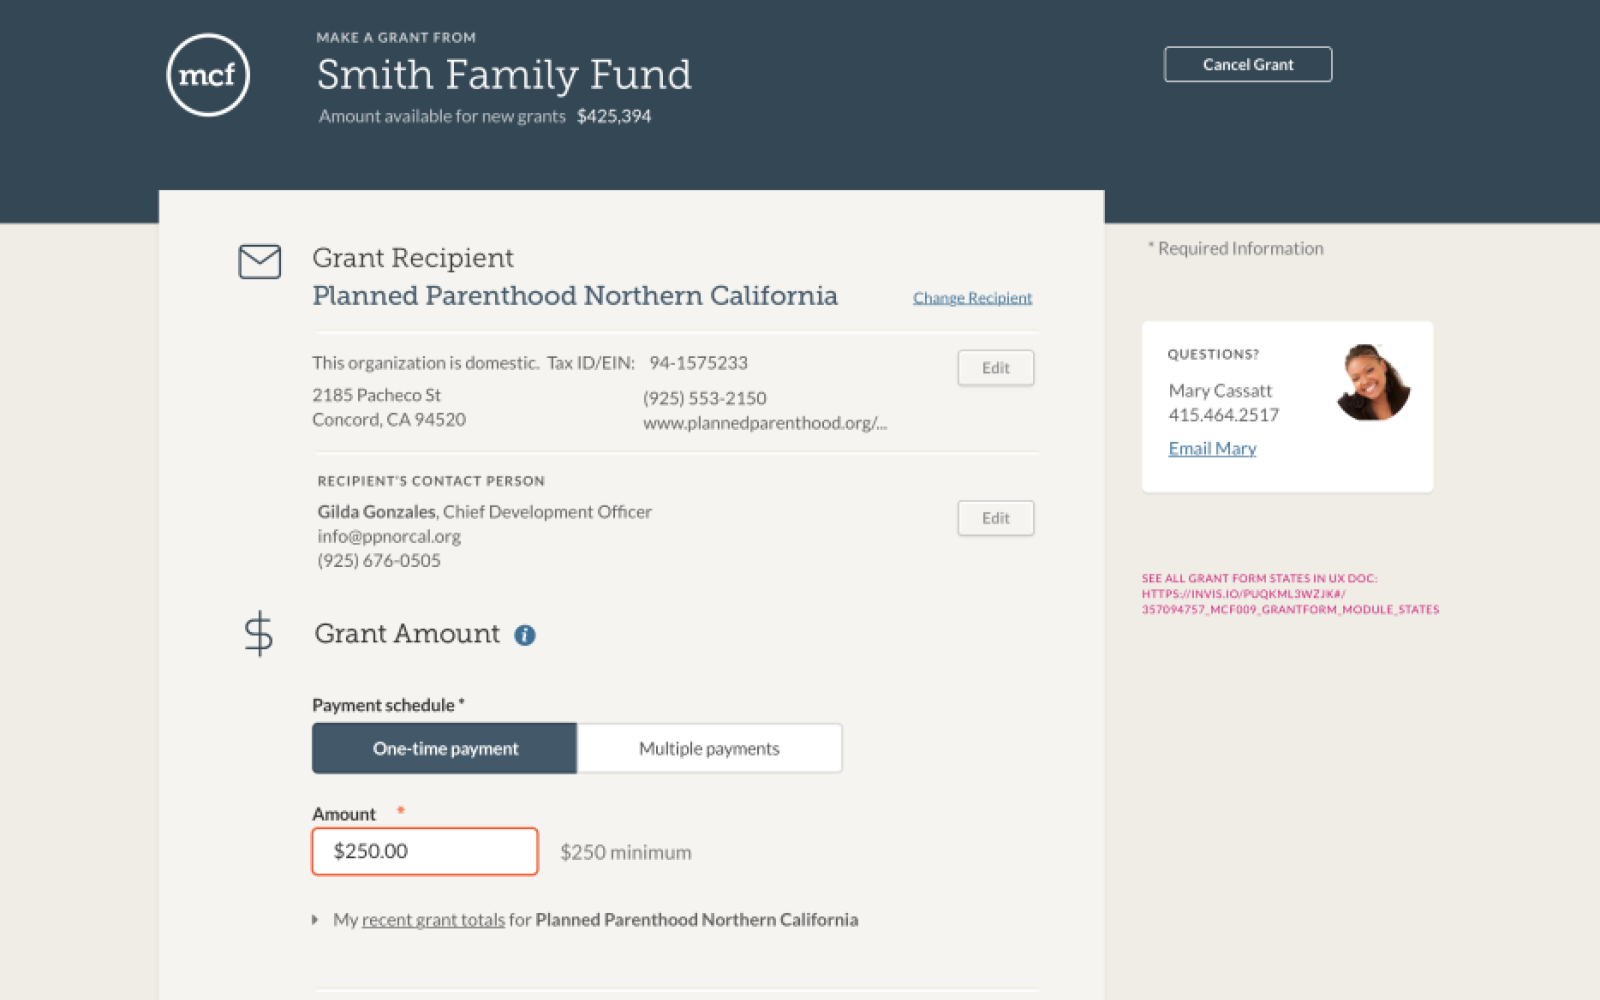This screenshot has width=1600, height=1000.
Task: Click the Smith Family Fund title
Action: 504,75
